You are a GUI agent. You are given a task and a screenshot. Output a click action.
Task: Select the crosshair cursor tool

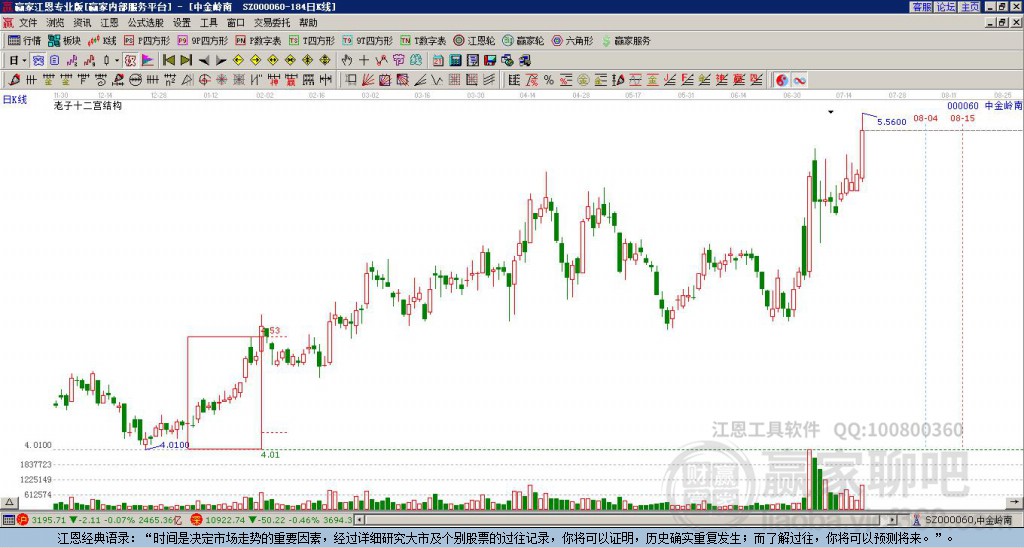coord(364,61)
